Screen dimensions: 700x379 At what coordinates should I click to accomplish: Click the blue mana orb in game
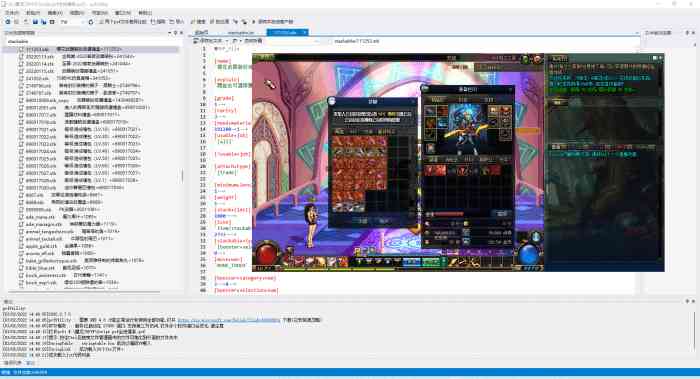click(x=530, y=254)
